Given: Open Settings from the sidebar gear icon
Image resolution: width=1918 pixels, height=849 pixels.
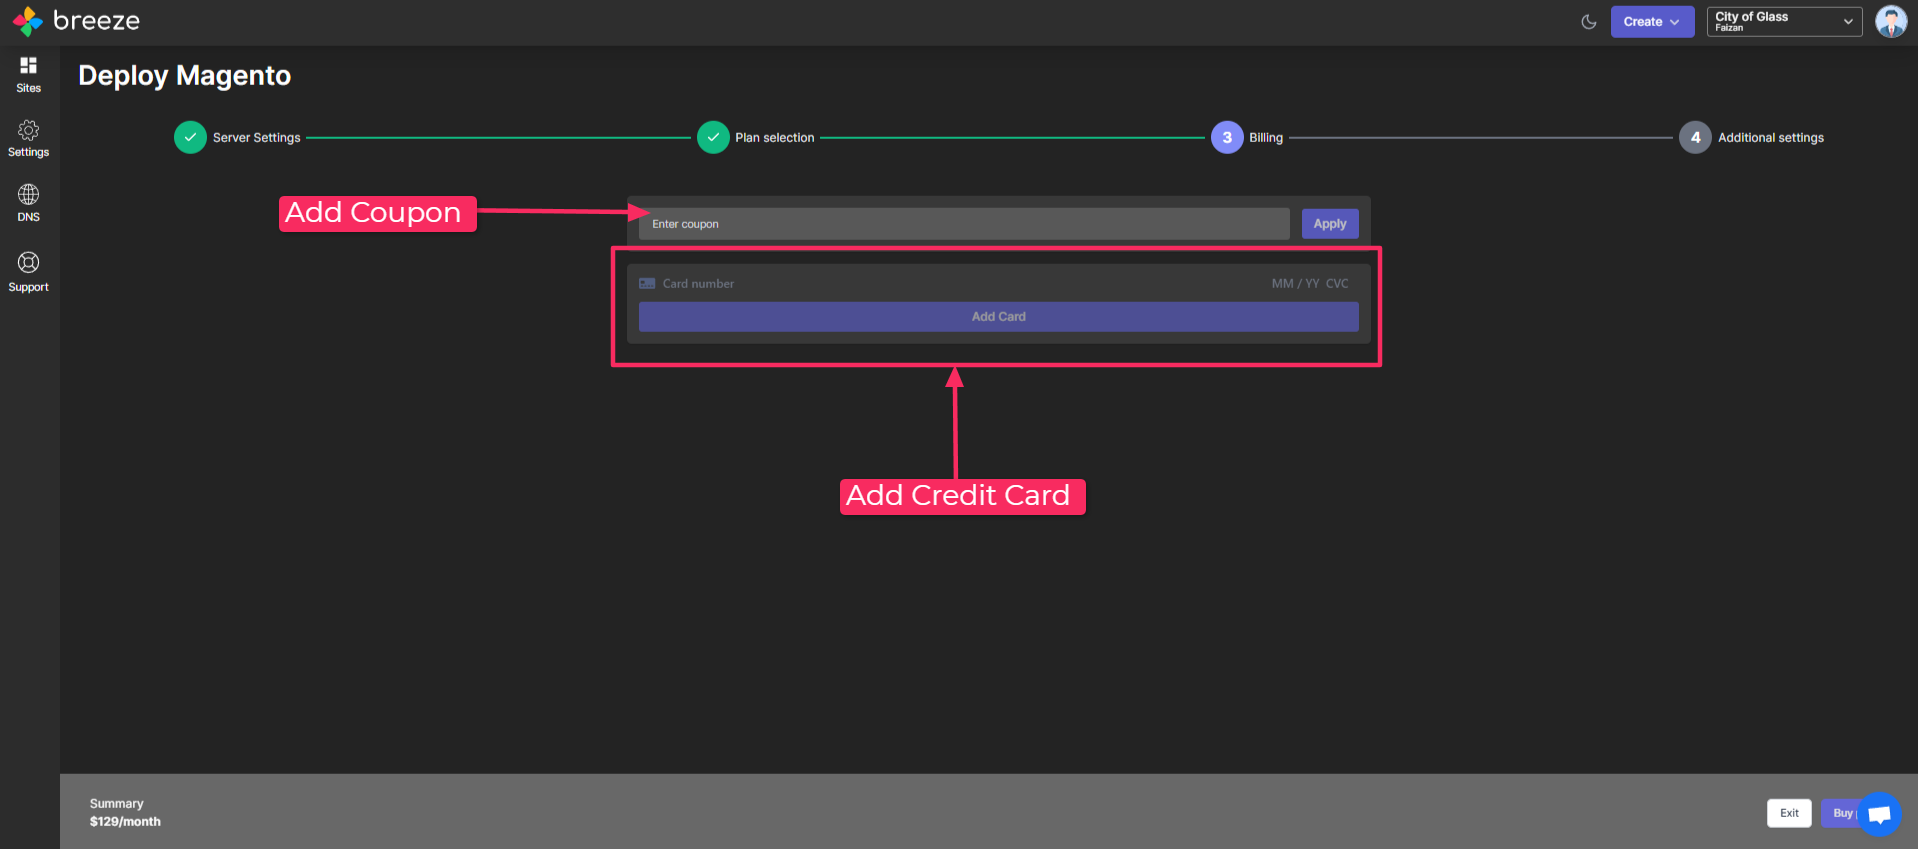Looking at the screenshot, I should click(x=29, y=139).
